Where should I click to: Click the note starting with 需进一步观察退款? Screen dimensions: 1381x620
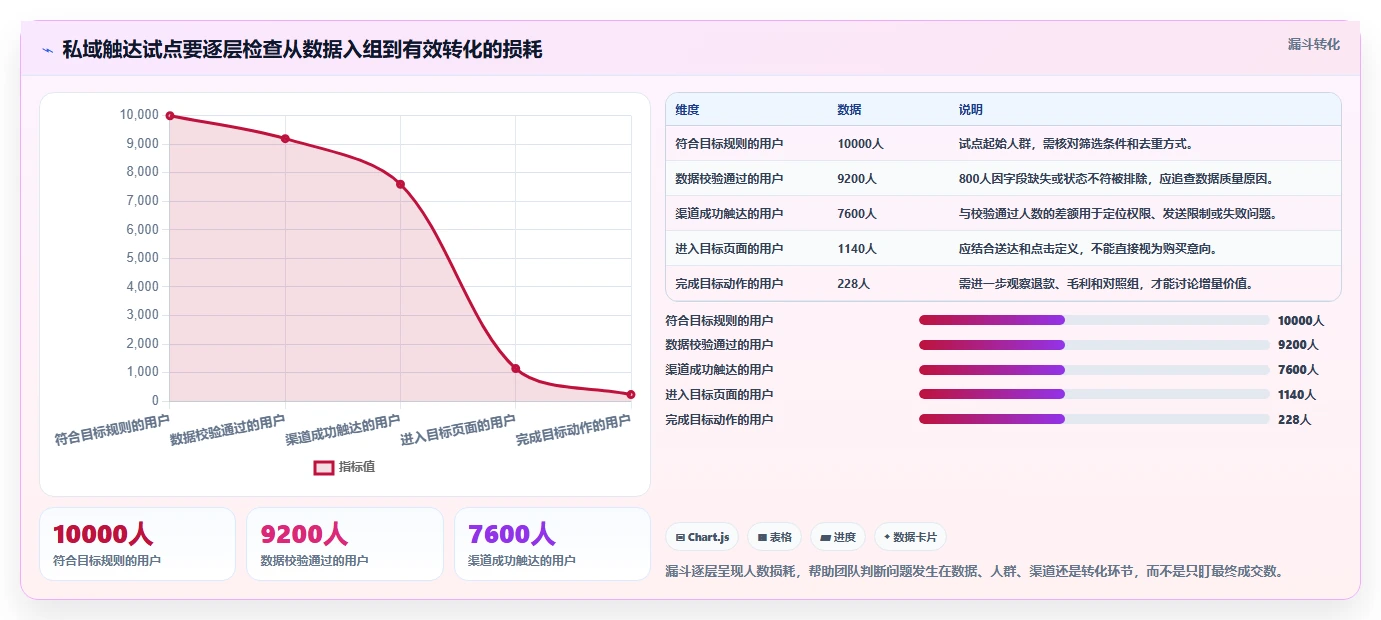tap(1106, 284)
